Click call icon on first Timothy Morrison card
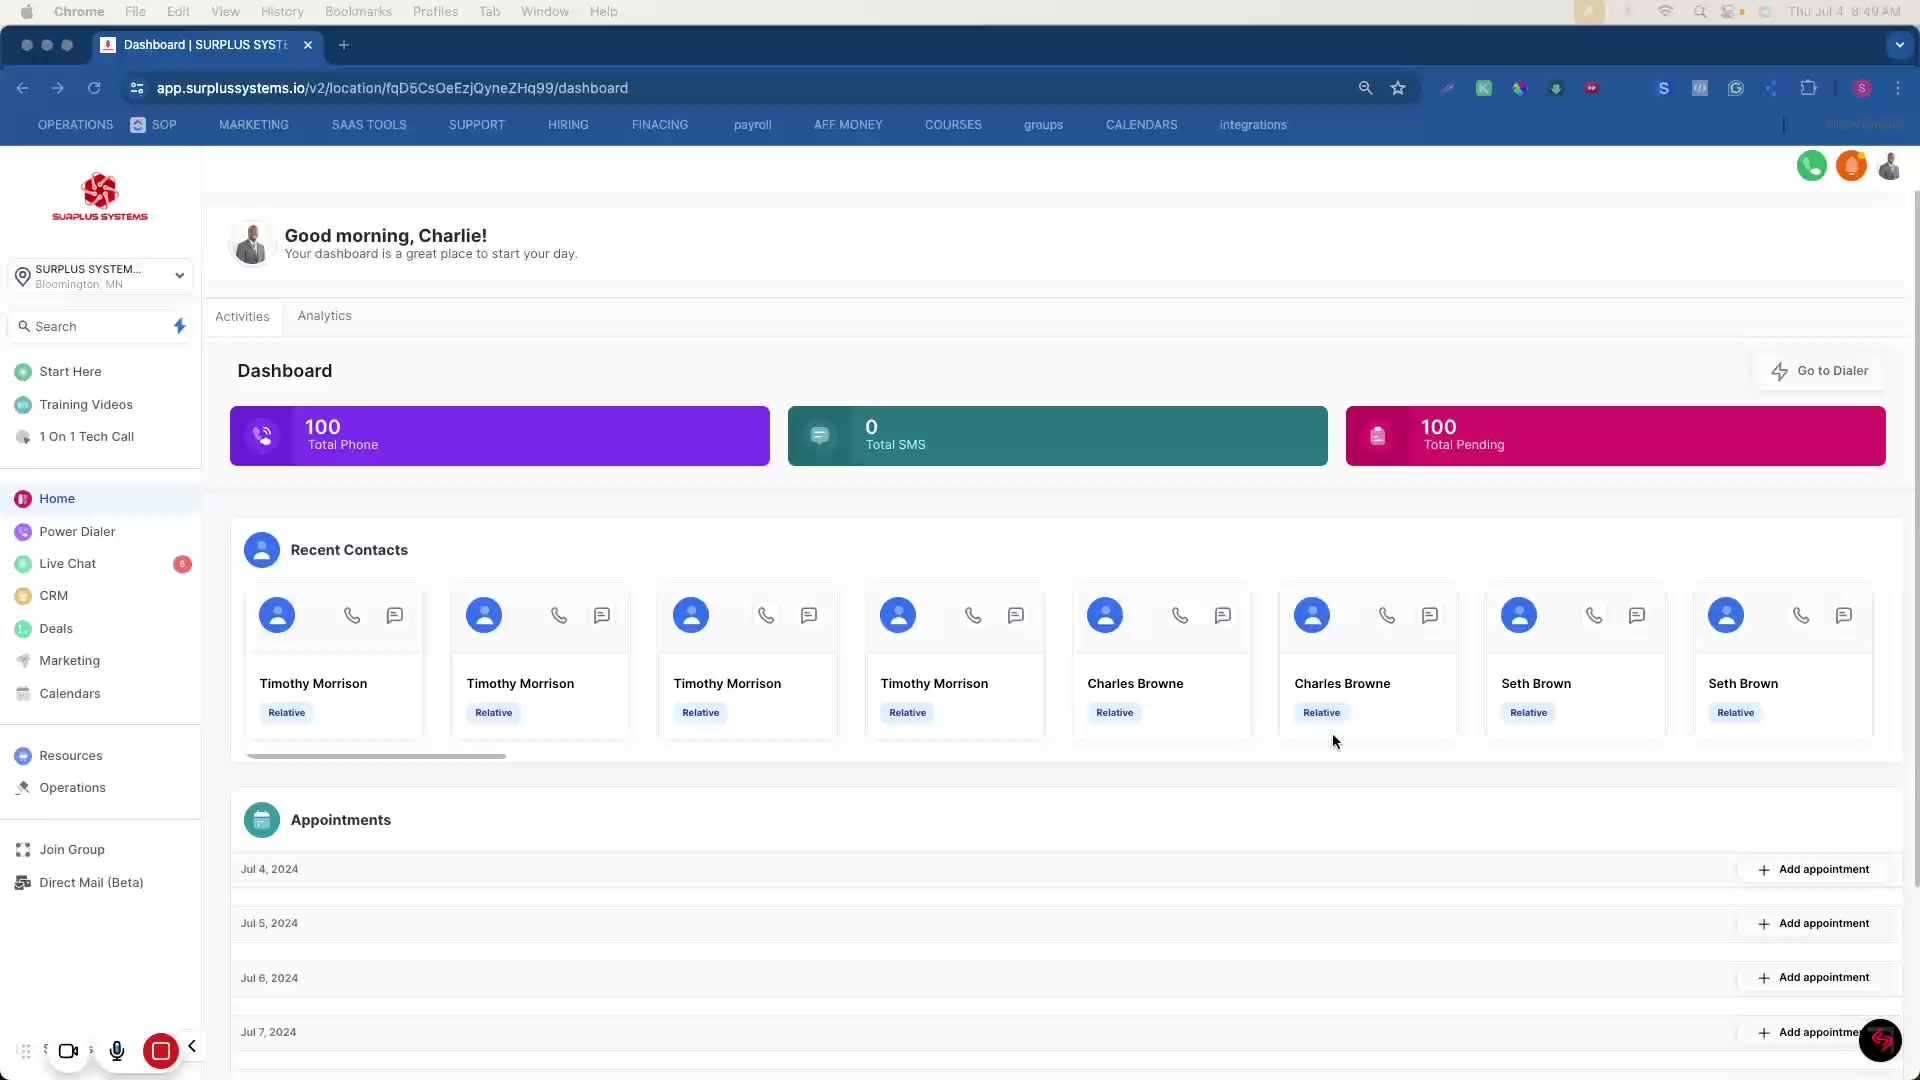Screen dimensions: 1920x1080 point(352,616)
